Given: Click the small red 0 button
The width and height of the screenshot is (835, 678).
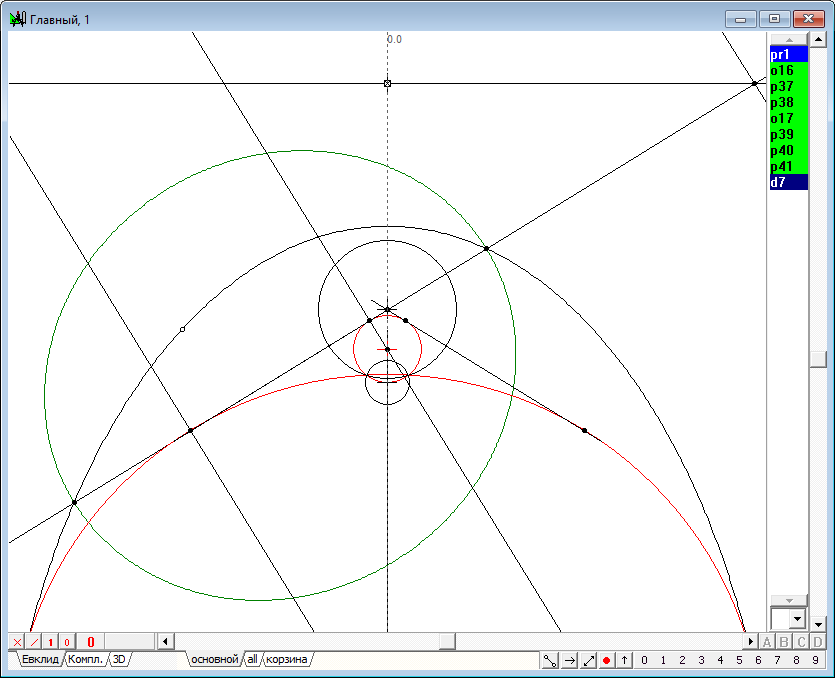Looking at the screenshot, I should (67, 642).
